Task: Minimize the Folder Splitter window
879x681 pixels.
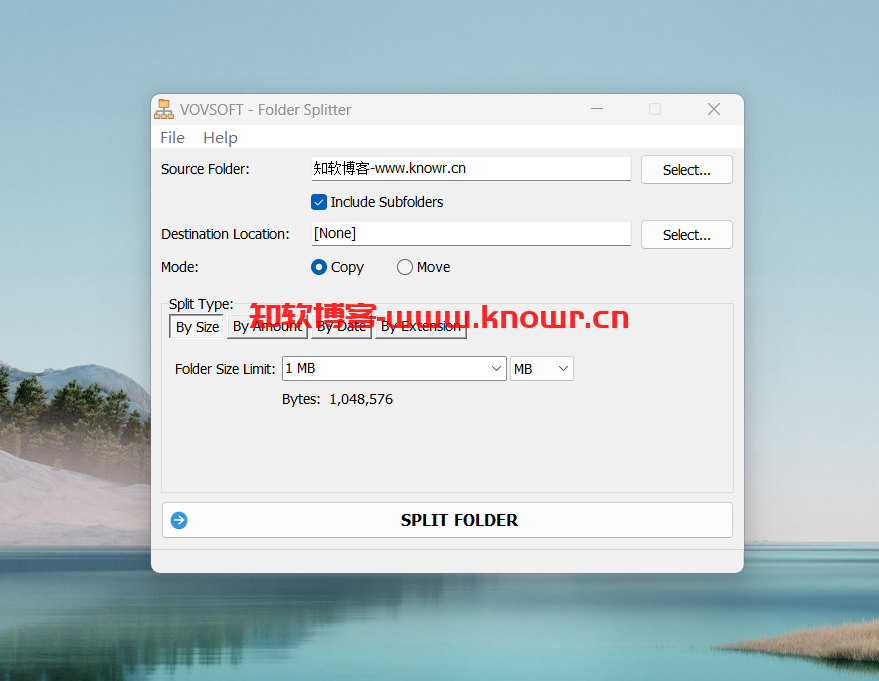Action: (x=597, y=109)
